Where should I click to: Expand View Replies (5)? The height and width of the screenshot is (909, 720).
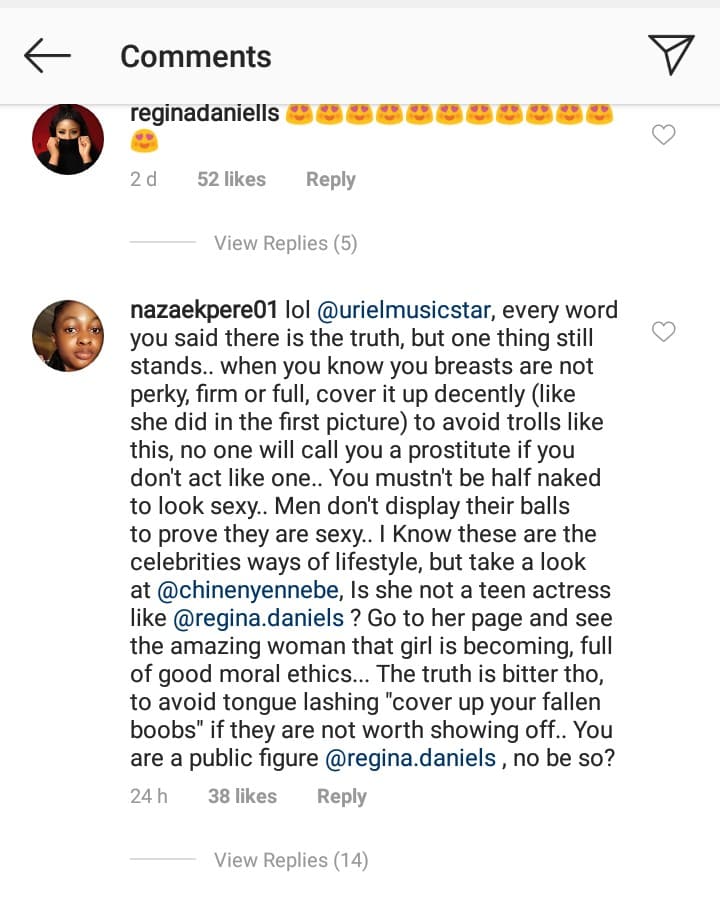pyautogui.click(x=285, y=243)
